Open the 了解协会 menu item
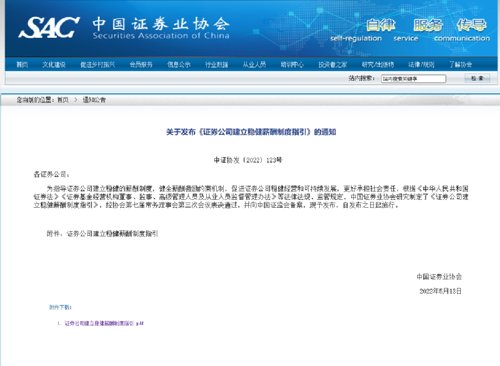 (460, 65)
